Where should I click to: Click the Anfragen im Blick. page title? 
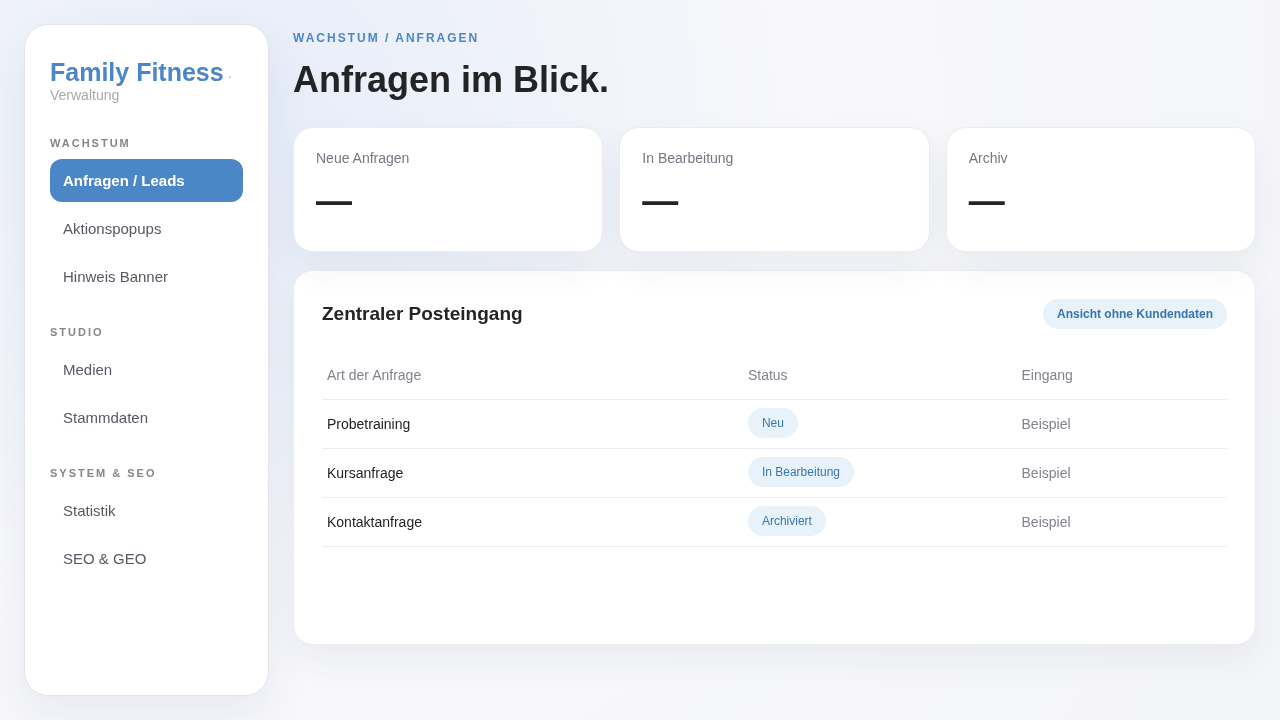point(451,80)
